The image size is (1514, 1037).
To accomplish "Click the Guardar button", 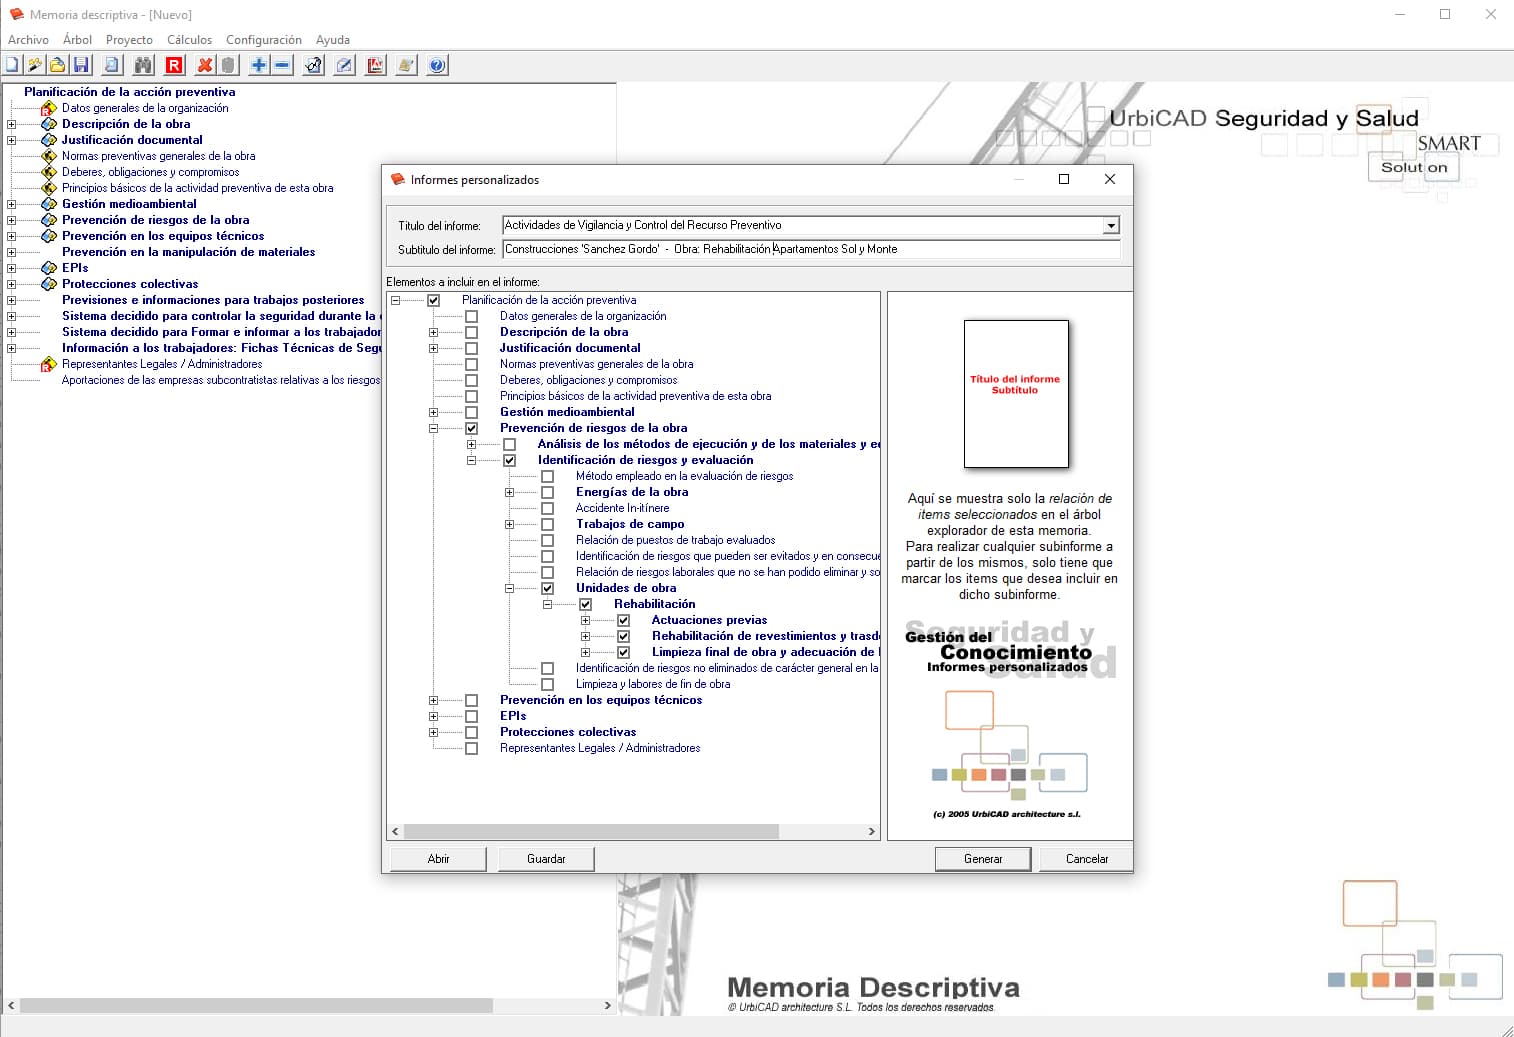I will (546, 859).
